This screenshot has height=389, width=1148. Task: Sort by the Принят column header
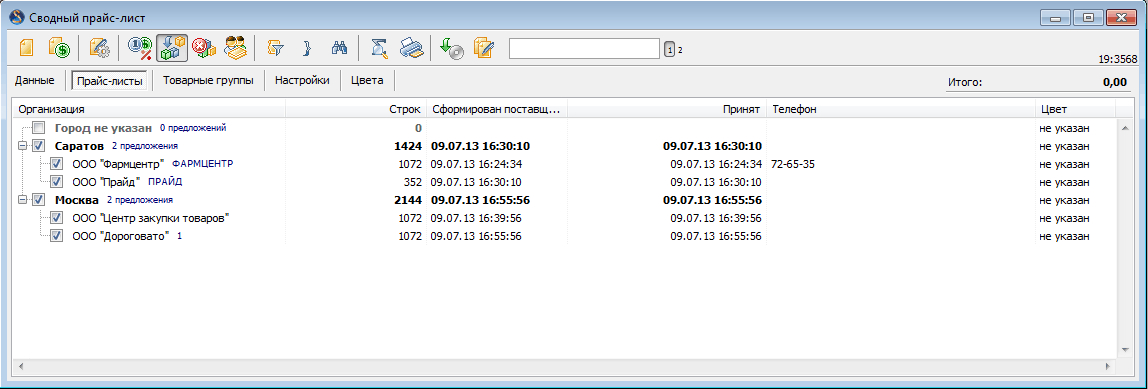[667, 109]
